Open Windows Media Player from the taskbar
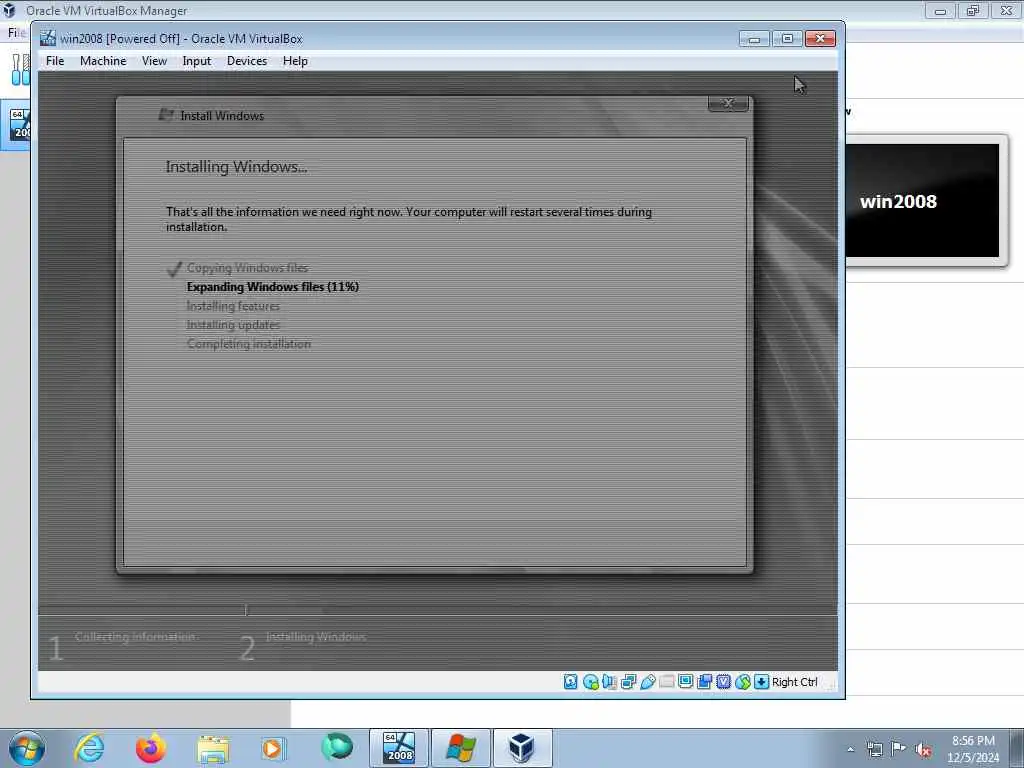Image resolution: width=1024 pixels, height=768 pixels. click(x=272, y=748)
